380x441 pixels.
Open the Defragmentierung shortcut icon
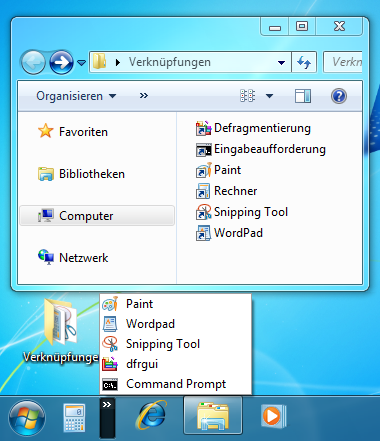pyautogui.click(x=203, y=128)
